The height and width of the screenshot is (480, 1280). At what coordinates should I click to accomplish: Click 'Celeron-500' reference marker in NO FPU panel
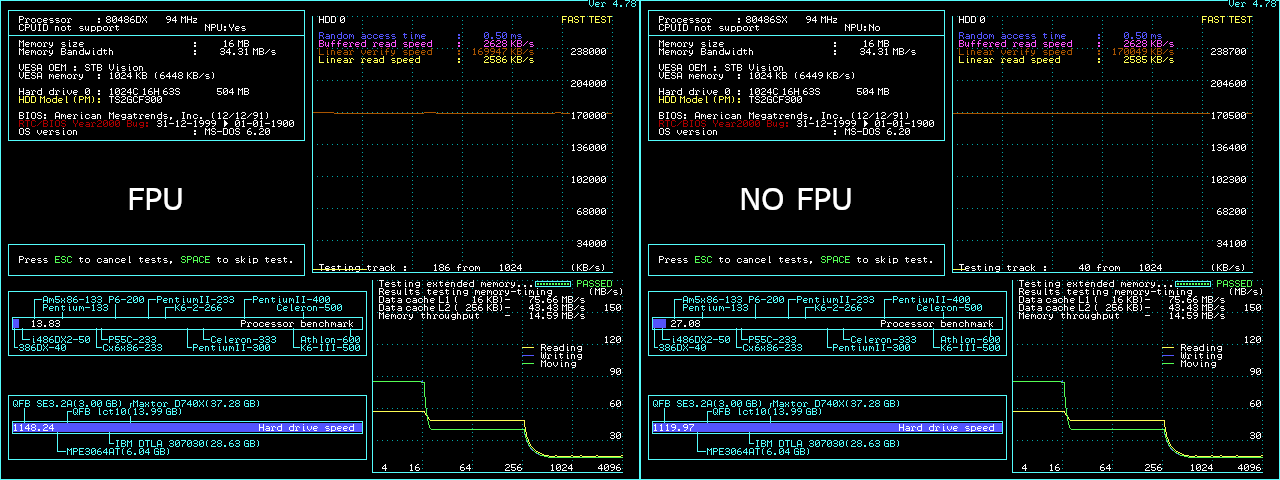tap(949, 308)
